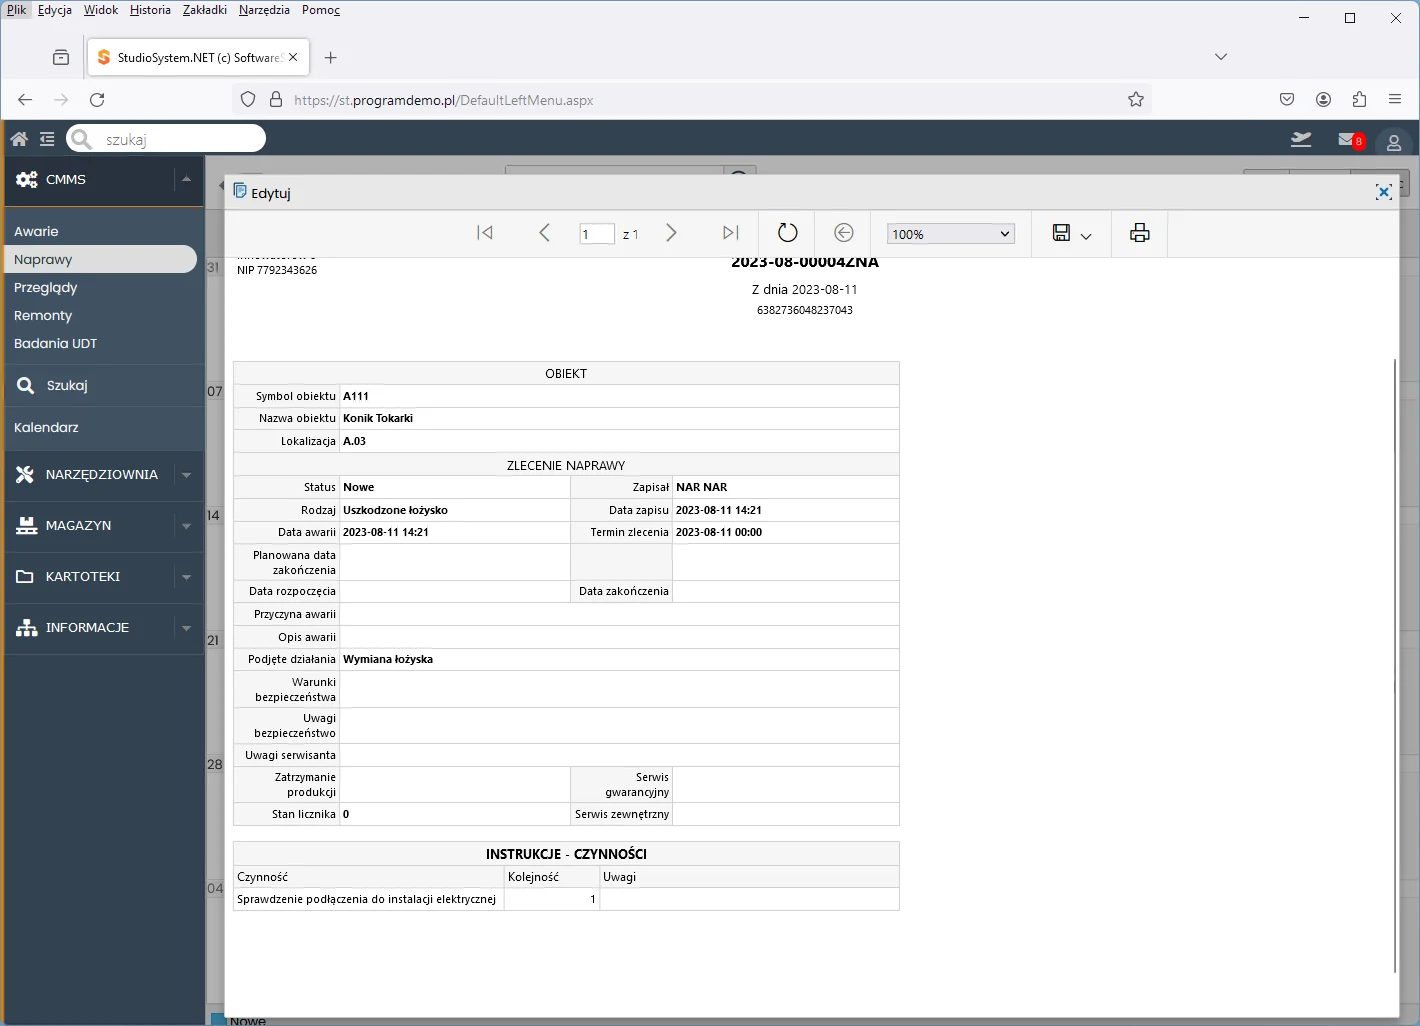Close the StudioSystem.NET tab
The height and width of the screenshot is (1026, 1420).
293,57
